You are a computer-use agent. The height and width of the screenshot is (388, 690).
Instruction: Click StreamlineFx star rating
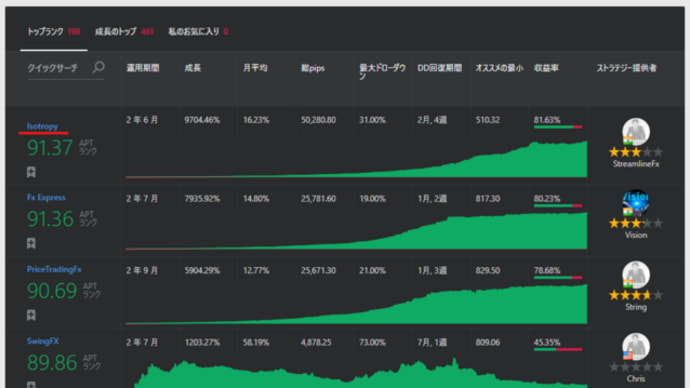coord(636,152)
